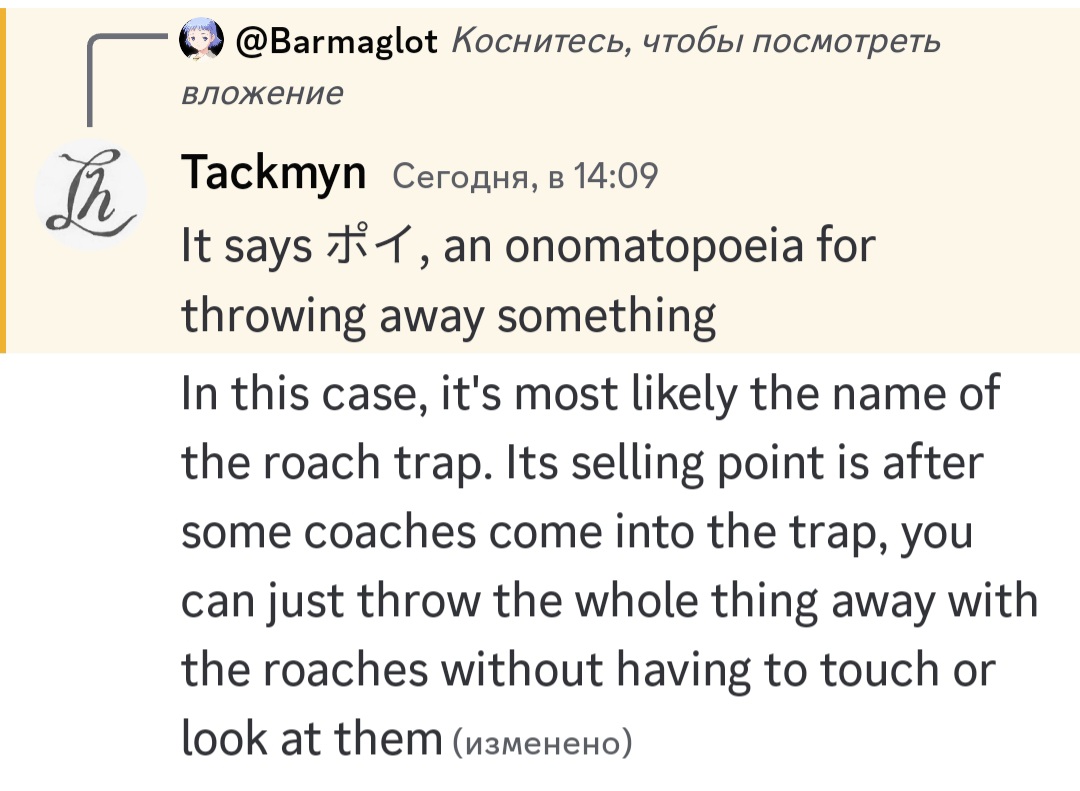Tap the @Barmaglot username mention
Viewport: 1080px width, 791px height.
coord(336,41)
